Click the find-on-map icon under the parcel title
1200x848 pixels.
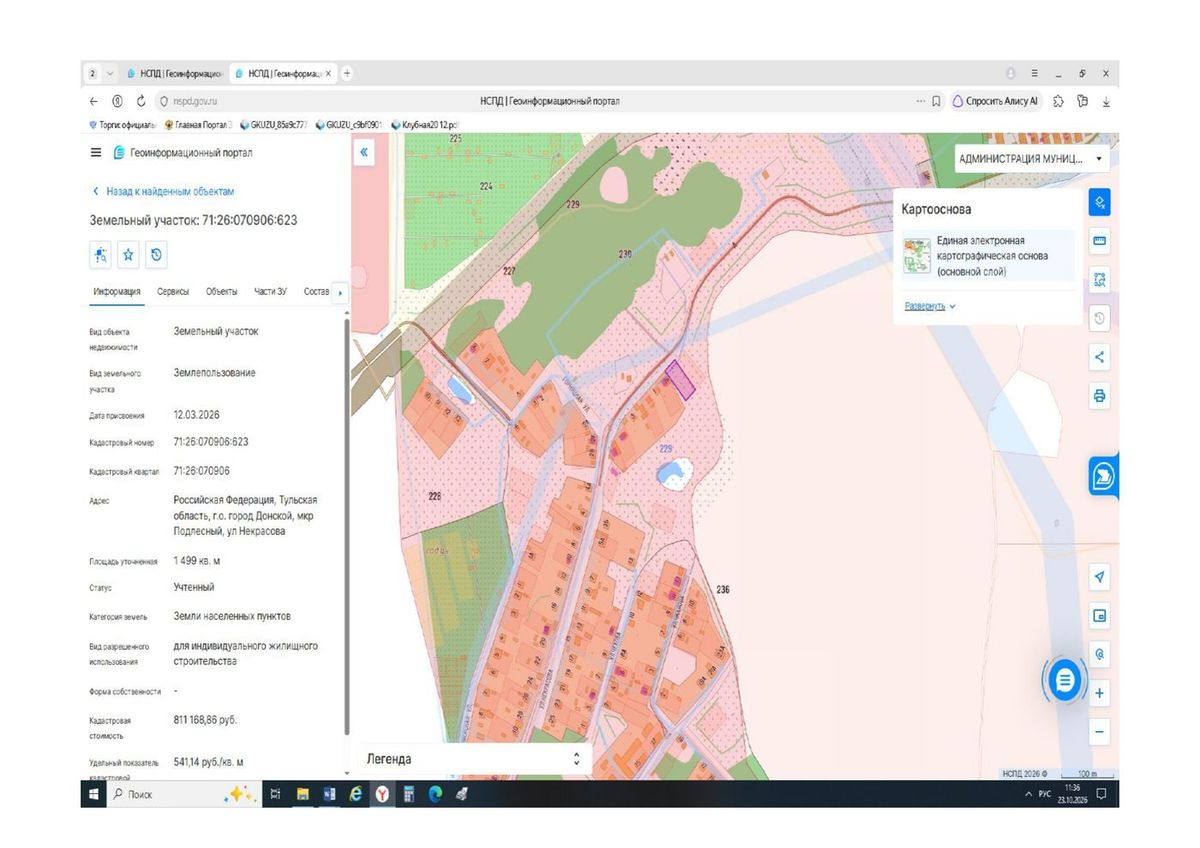(x=101, y=255)
